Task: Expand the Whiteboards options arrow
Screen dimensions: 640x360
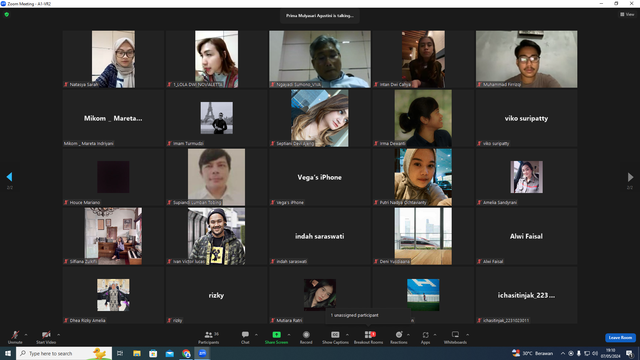Action: 468,335
